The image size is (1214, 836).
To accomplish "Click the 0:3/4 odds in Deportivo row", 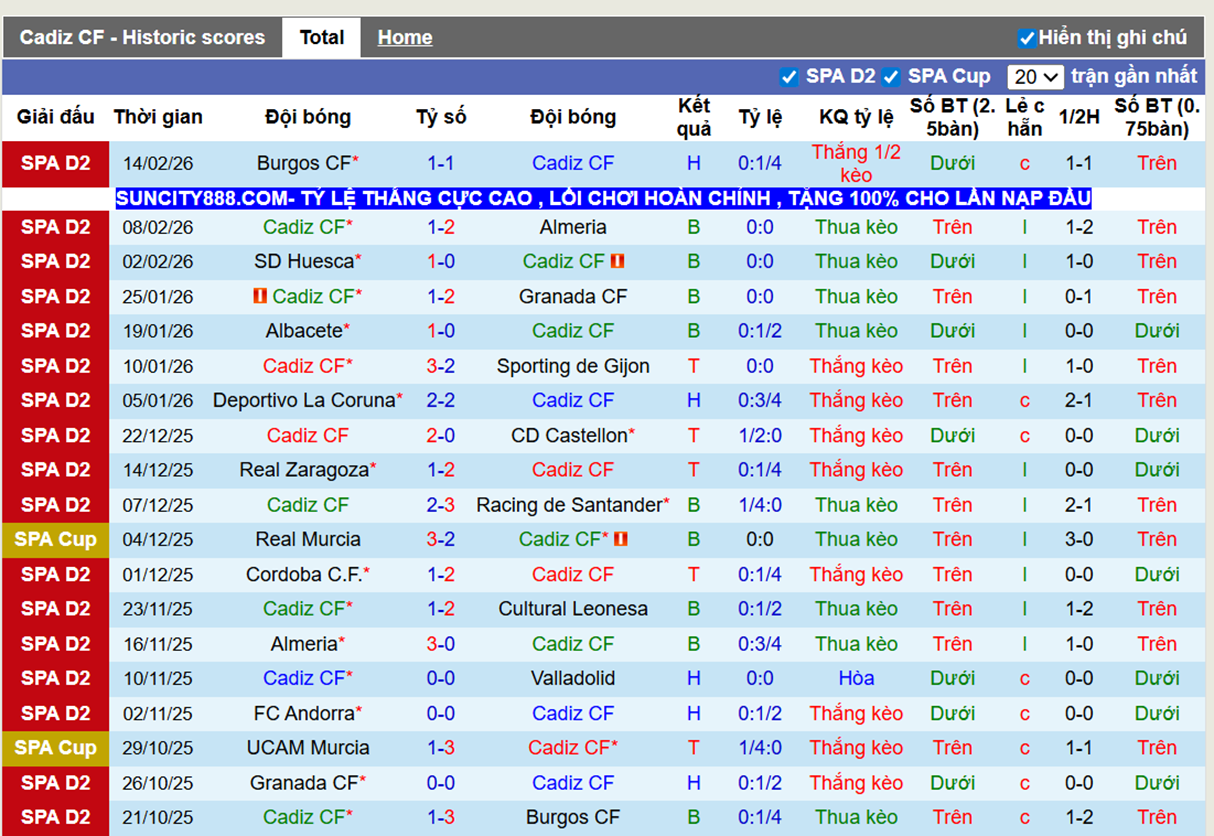I will tap(760, 400).
